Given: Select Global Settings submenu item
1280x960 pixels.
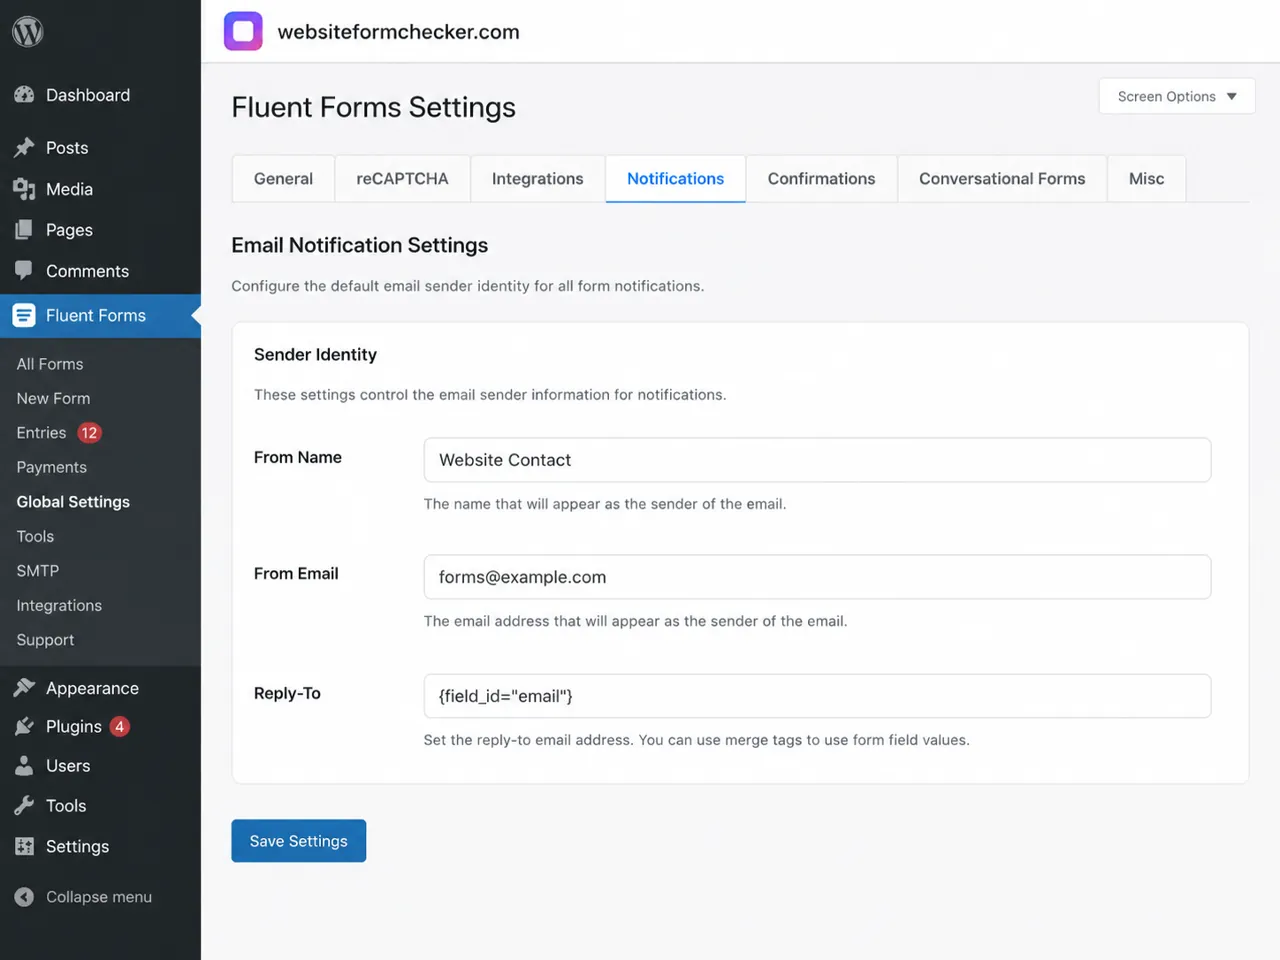Looking at the screenshot, I should (73, 502).
